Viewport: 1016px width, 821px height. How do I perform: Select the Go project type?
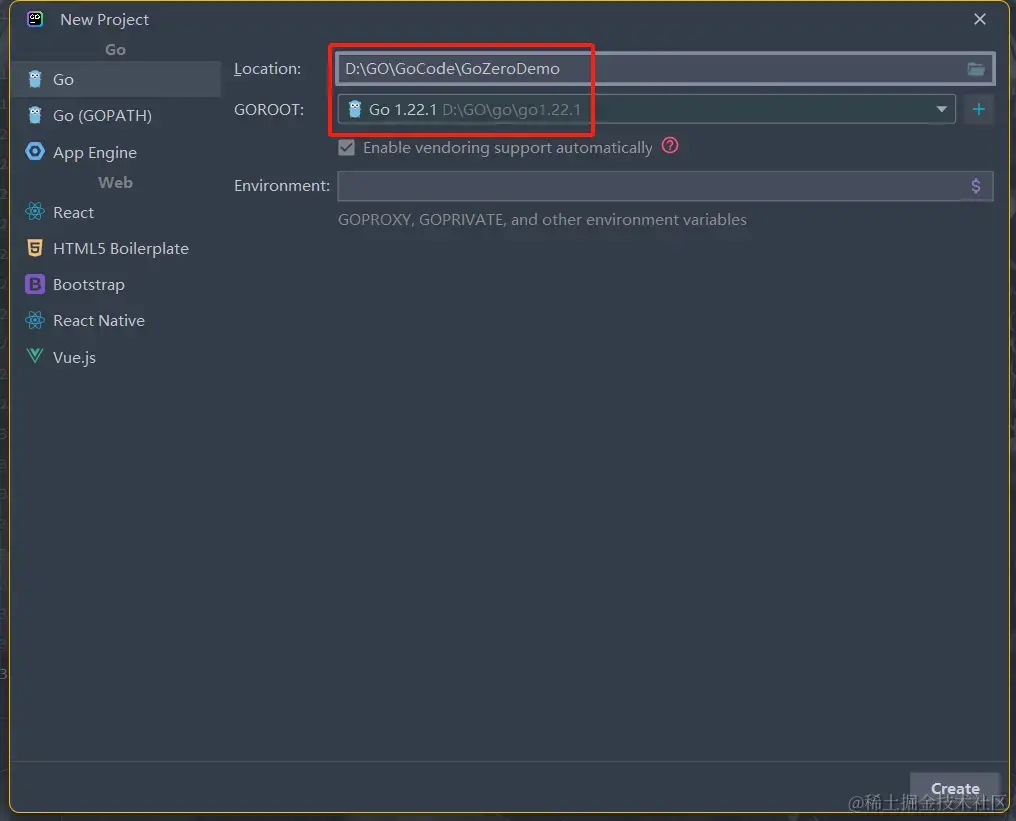115,79
